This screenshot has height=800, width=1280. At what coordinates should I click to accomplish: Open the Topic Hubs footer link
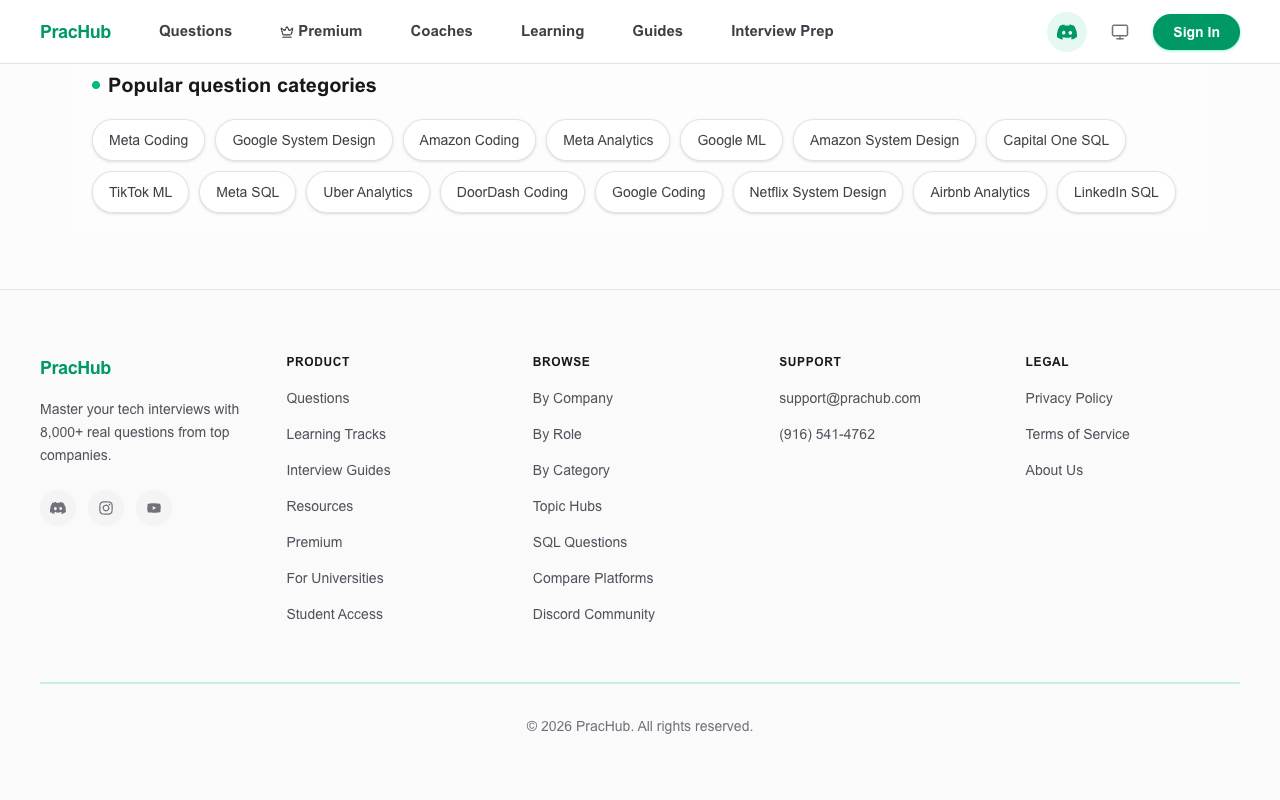pos(567,506)
